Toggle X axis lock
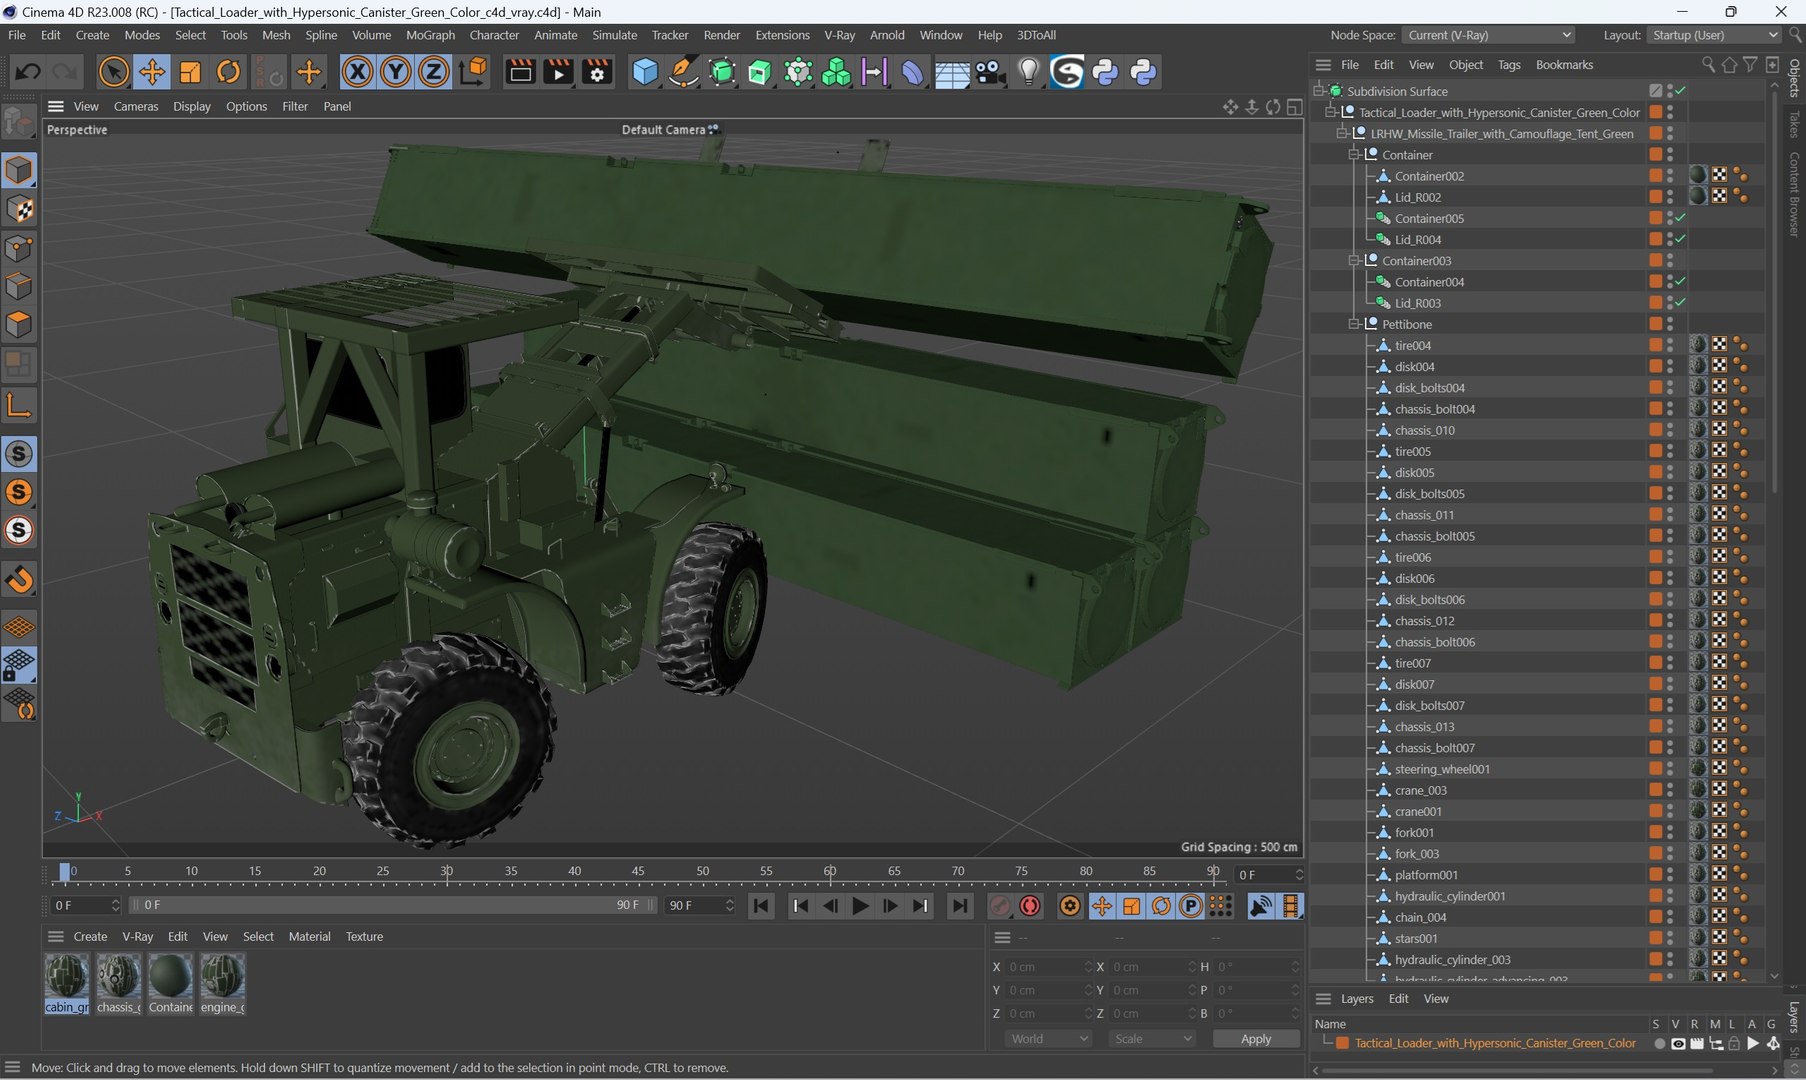This screenshot has width=1806, height=1080. [x=357, y=72]
